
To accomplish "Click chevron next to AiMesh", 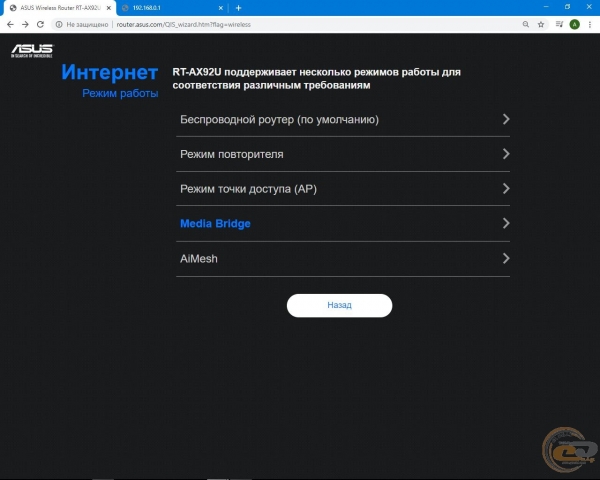I will tap(506, 258).
